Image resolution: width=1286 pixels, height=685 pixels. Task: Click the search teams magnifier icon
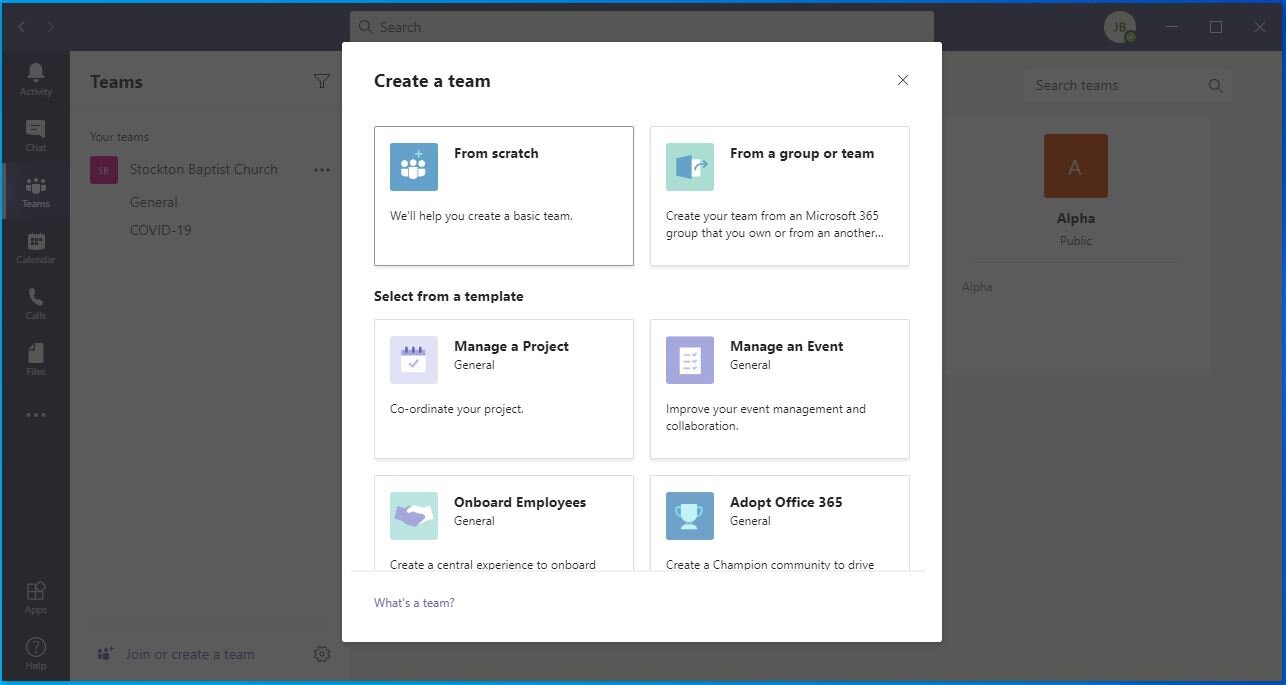point(1215,85)
